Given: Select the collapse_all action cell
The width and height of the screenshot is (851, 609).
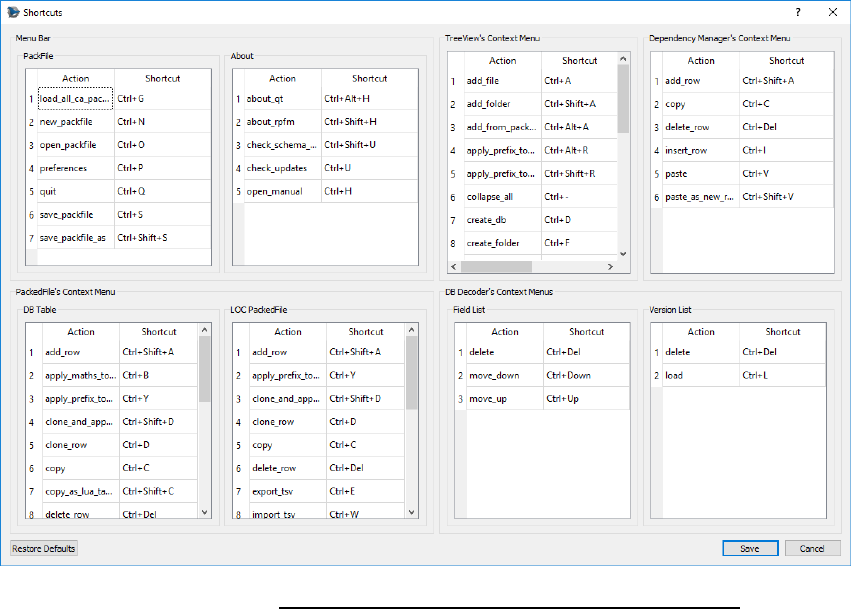Looking at the screenshot, I should pyautogui.click(x=503, y=196).
